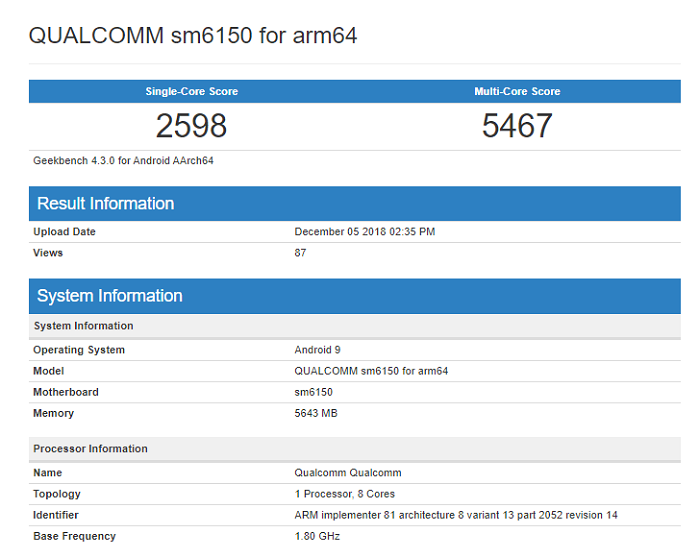The image size is (700, 557).
Task: Click Base Frequency value 1.80 GHz
Action: pos(317,536)
